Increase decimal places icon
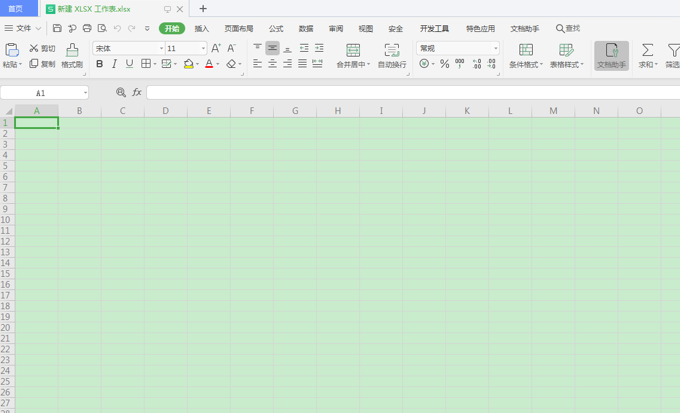This screenshot has width=680, height=413. pos(477,64)
